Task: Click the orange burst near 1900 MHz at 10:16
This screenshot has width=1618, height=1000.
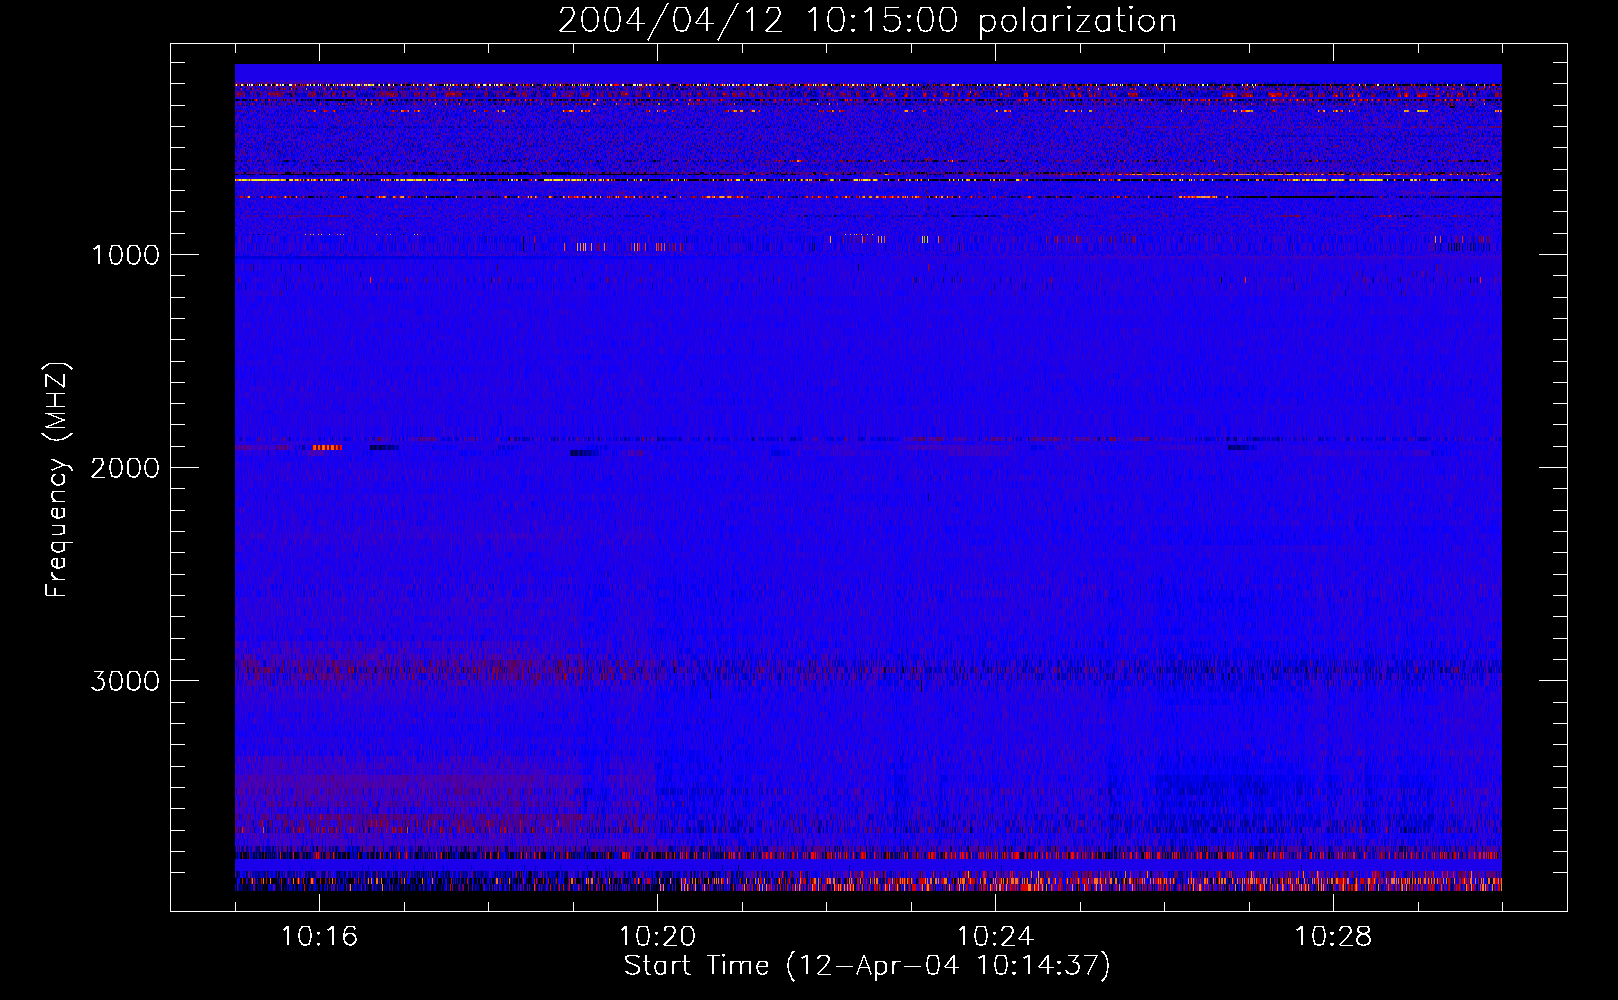Action: click(327, 447)
